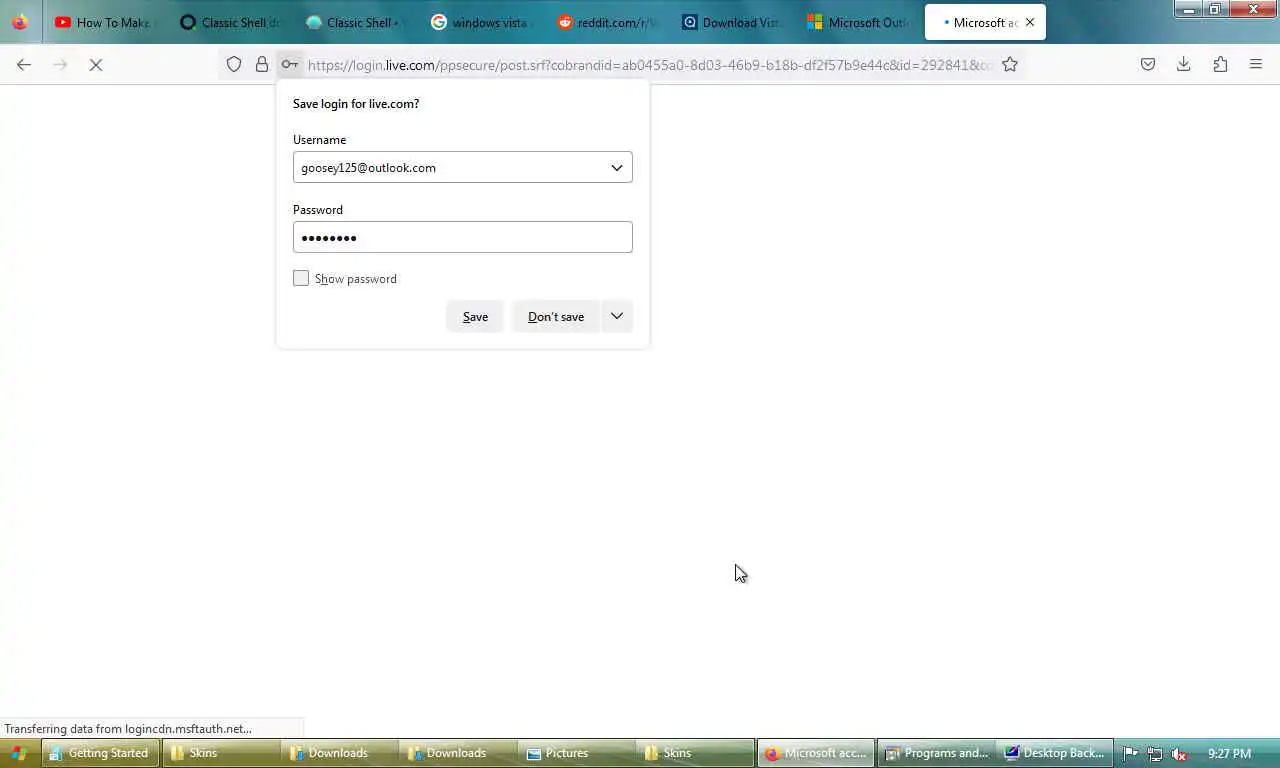Click the key icon in address bar
Screen dimensions: 1280x768
pos(289,64)
